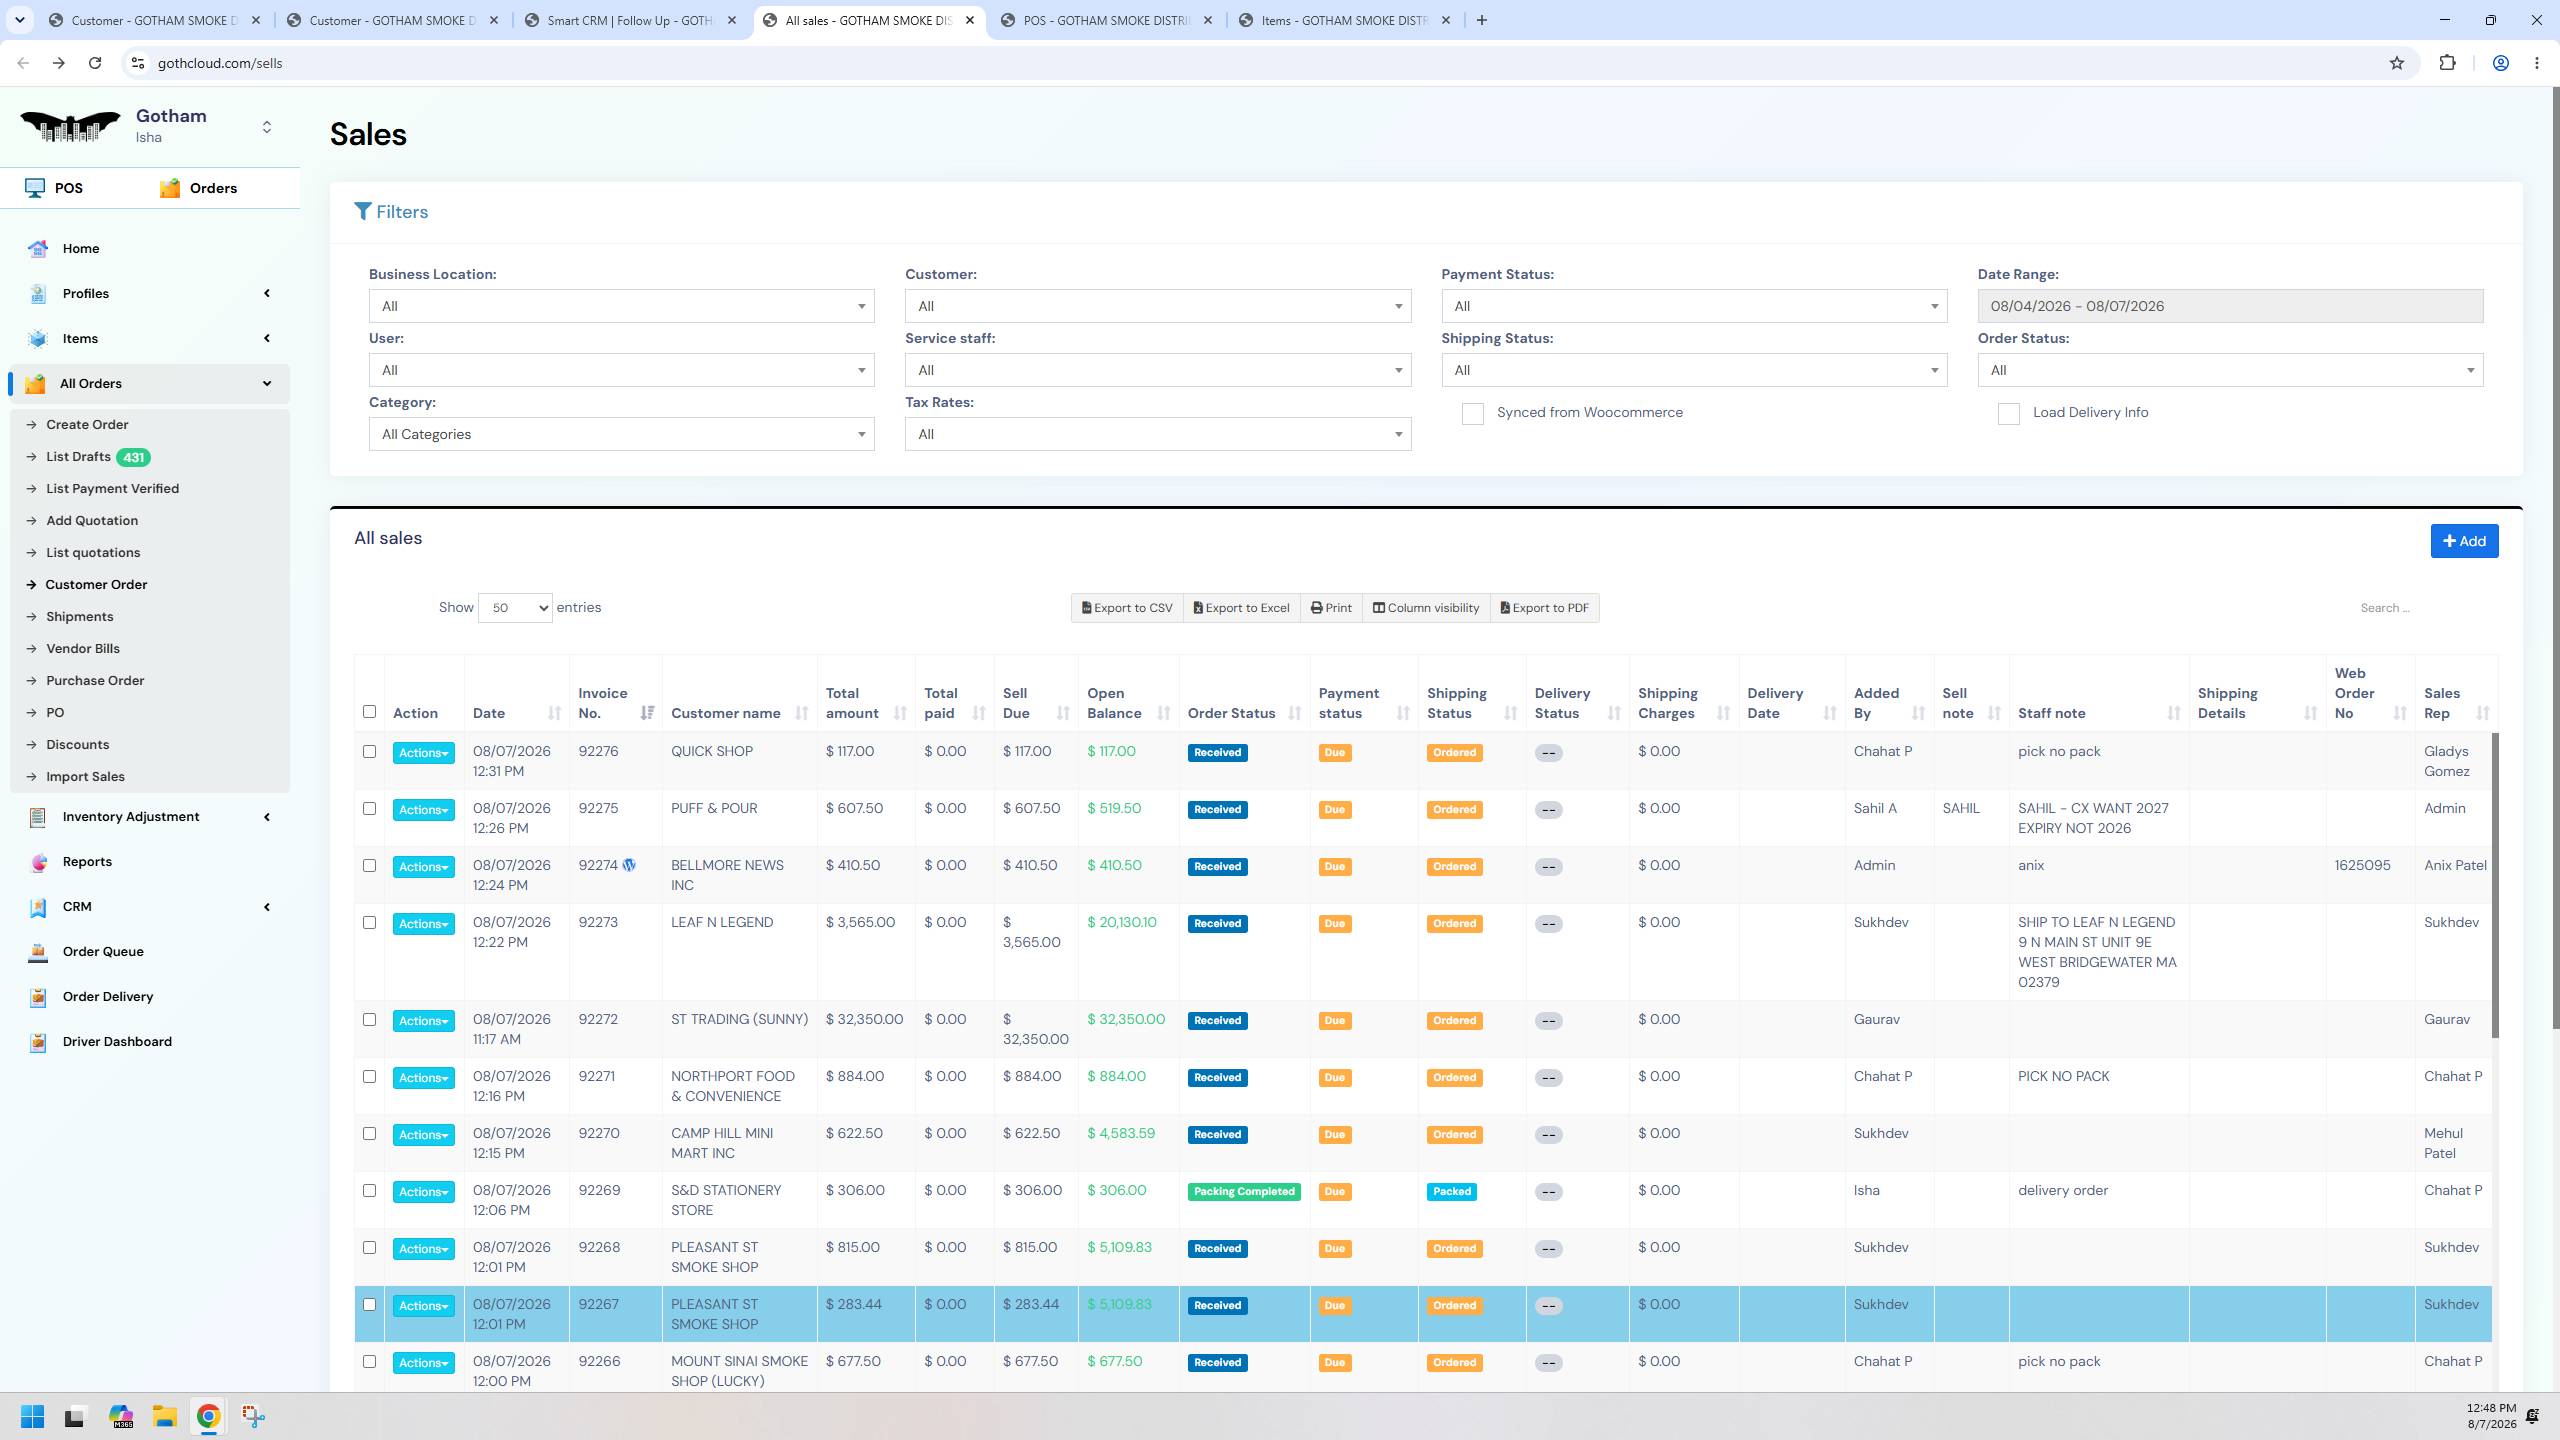The image size is (2560, 1440).
Task: Switch to the POS - GOTHAM SMOKE browser tab
Action: pyautogui.click(x=1106, y=20)
